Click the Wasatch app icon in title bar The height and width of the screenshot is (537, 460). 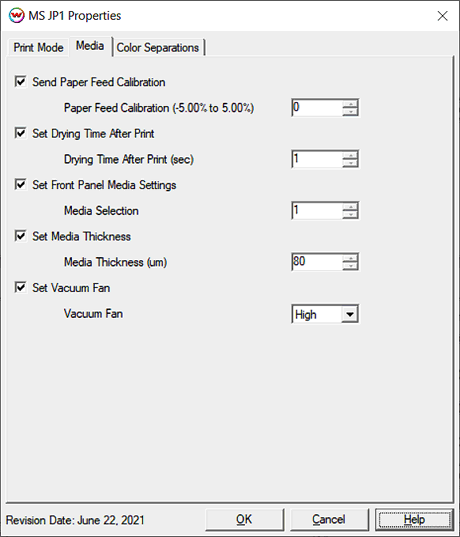16,16
